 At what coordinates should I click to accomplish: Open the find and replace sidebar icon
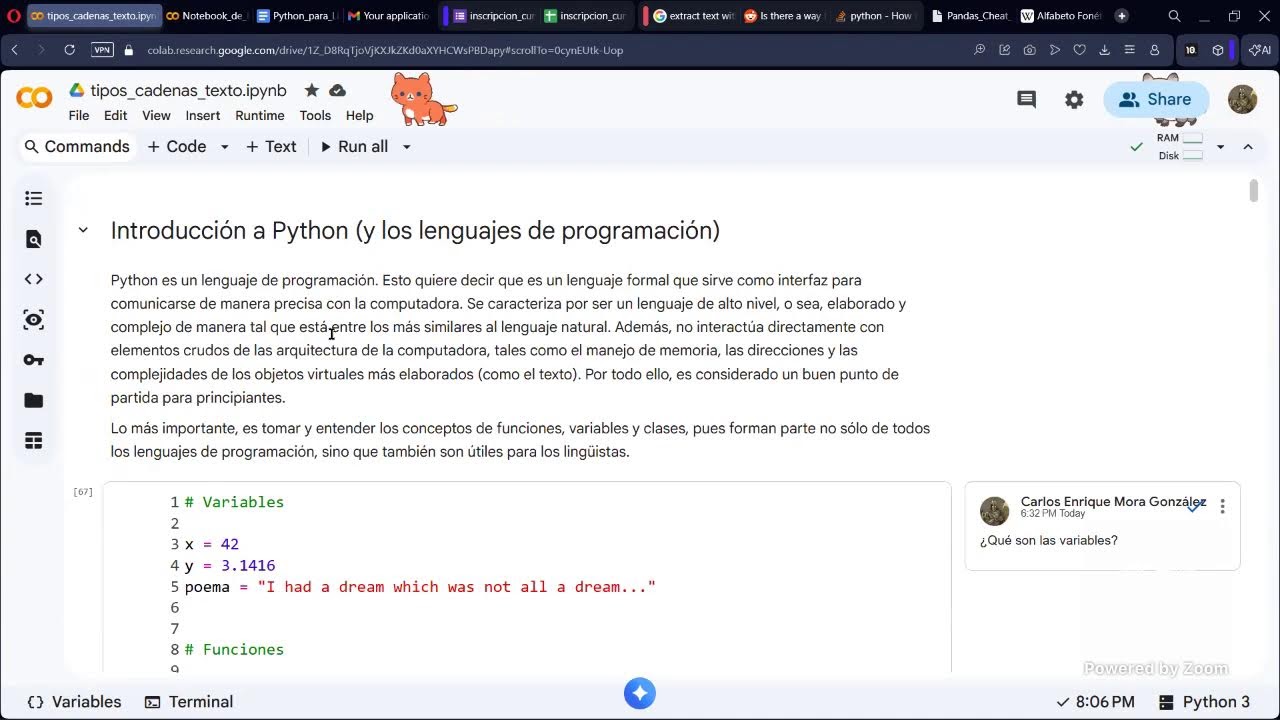point(33,239)
